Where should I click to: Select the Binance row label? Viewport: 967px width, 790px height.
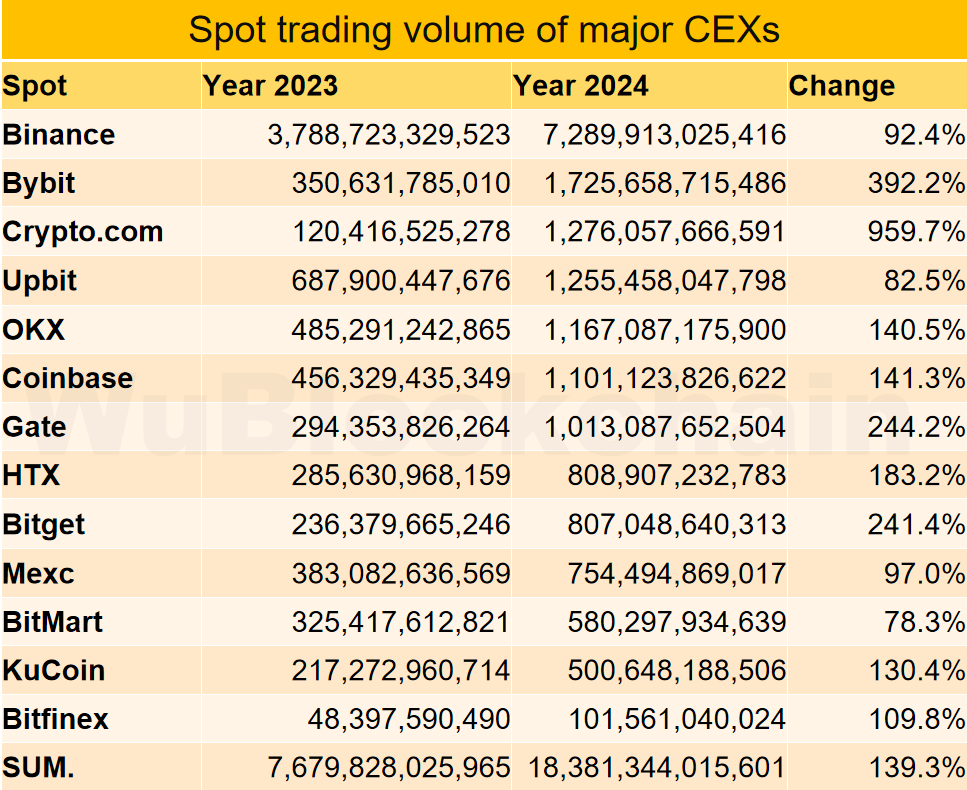[59, 135]
